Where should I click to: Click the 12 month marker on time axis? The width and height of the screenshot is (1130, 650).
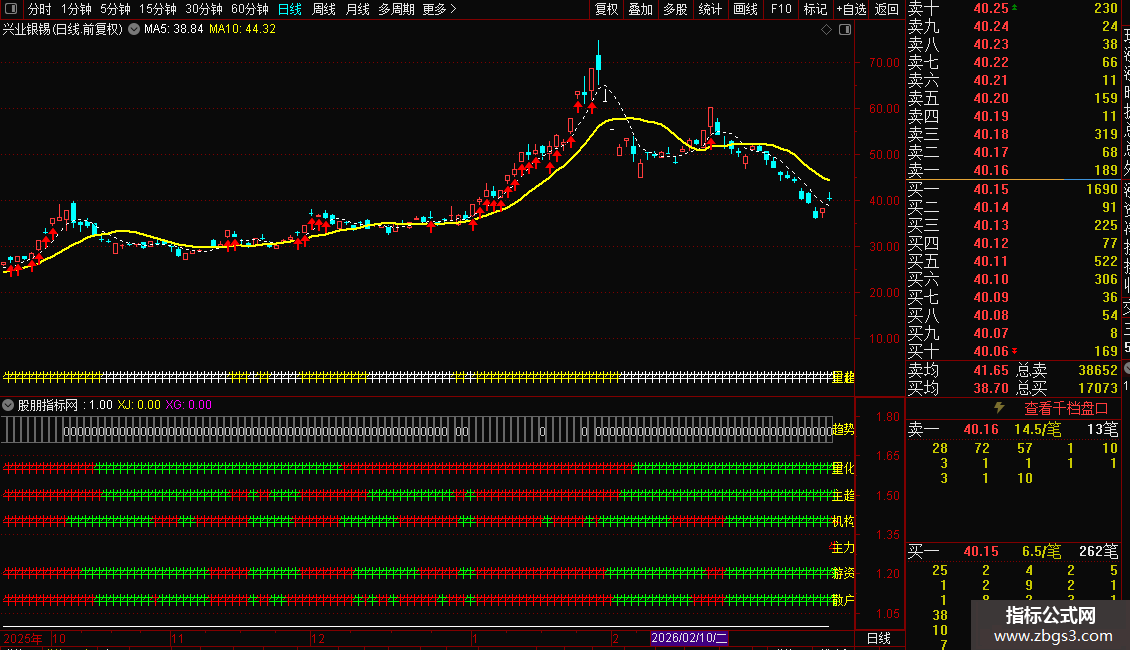pos(318,638)
